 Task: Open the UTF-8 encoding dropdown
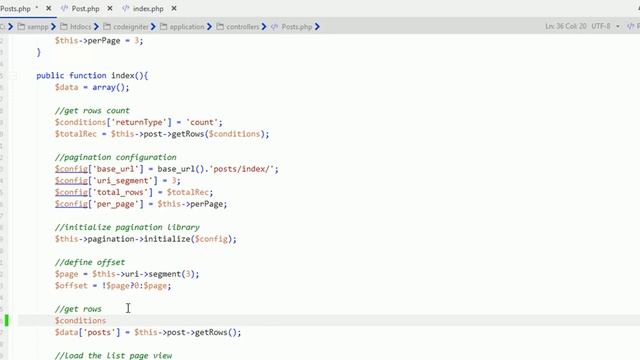[606, 26]
